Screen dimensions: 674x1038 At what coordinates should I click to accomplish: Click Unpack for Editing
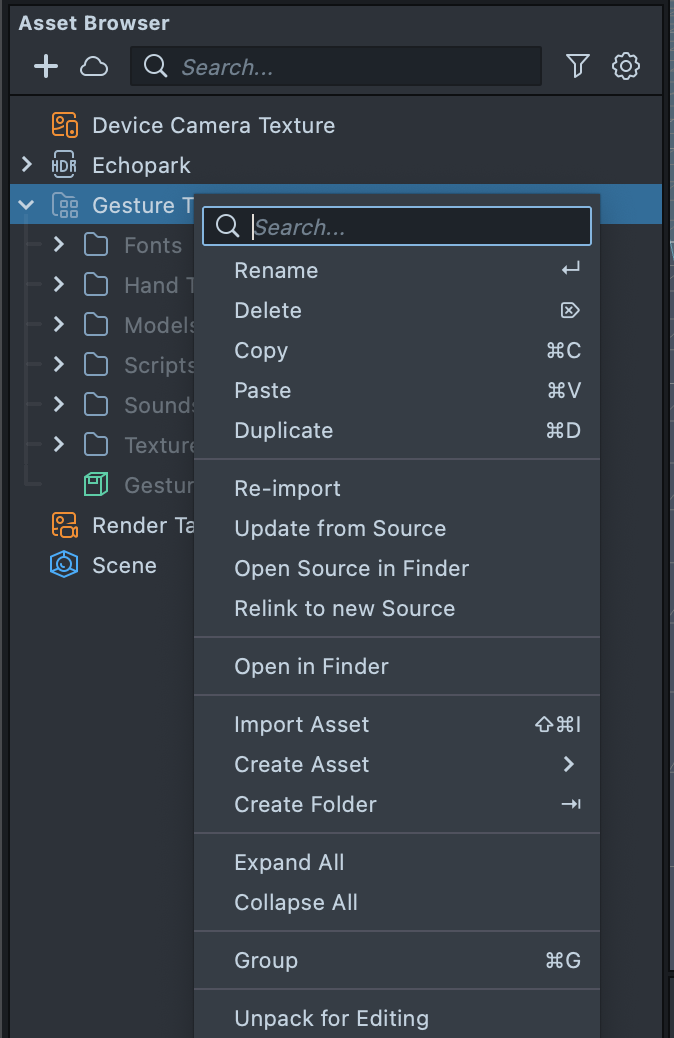tap(331, 1018)
